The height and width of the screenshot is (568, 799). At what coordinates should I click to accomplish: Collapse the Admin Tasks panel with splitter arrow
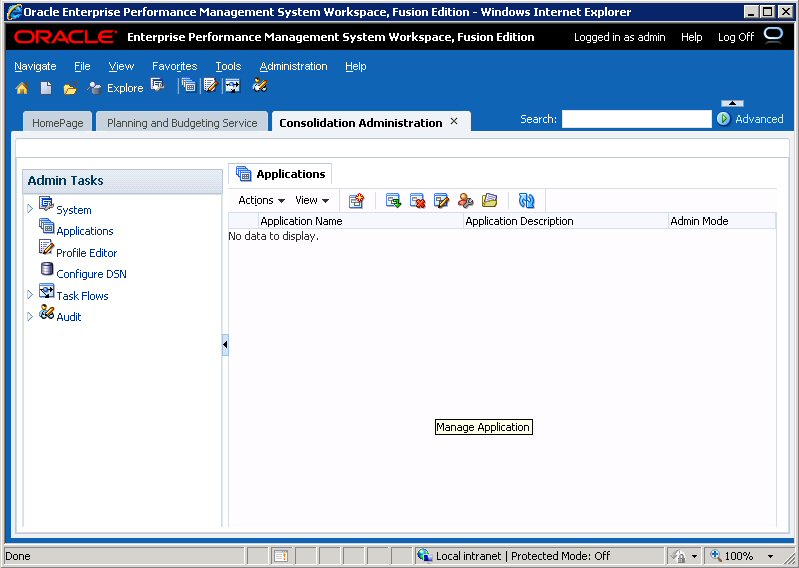pos(225,345)
